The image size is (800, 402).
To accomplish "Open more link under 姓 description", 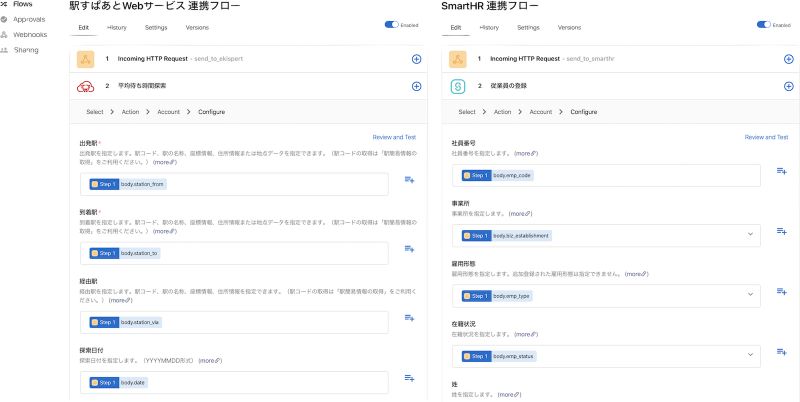I will [509, 395].
